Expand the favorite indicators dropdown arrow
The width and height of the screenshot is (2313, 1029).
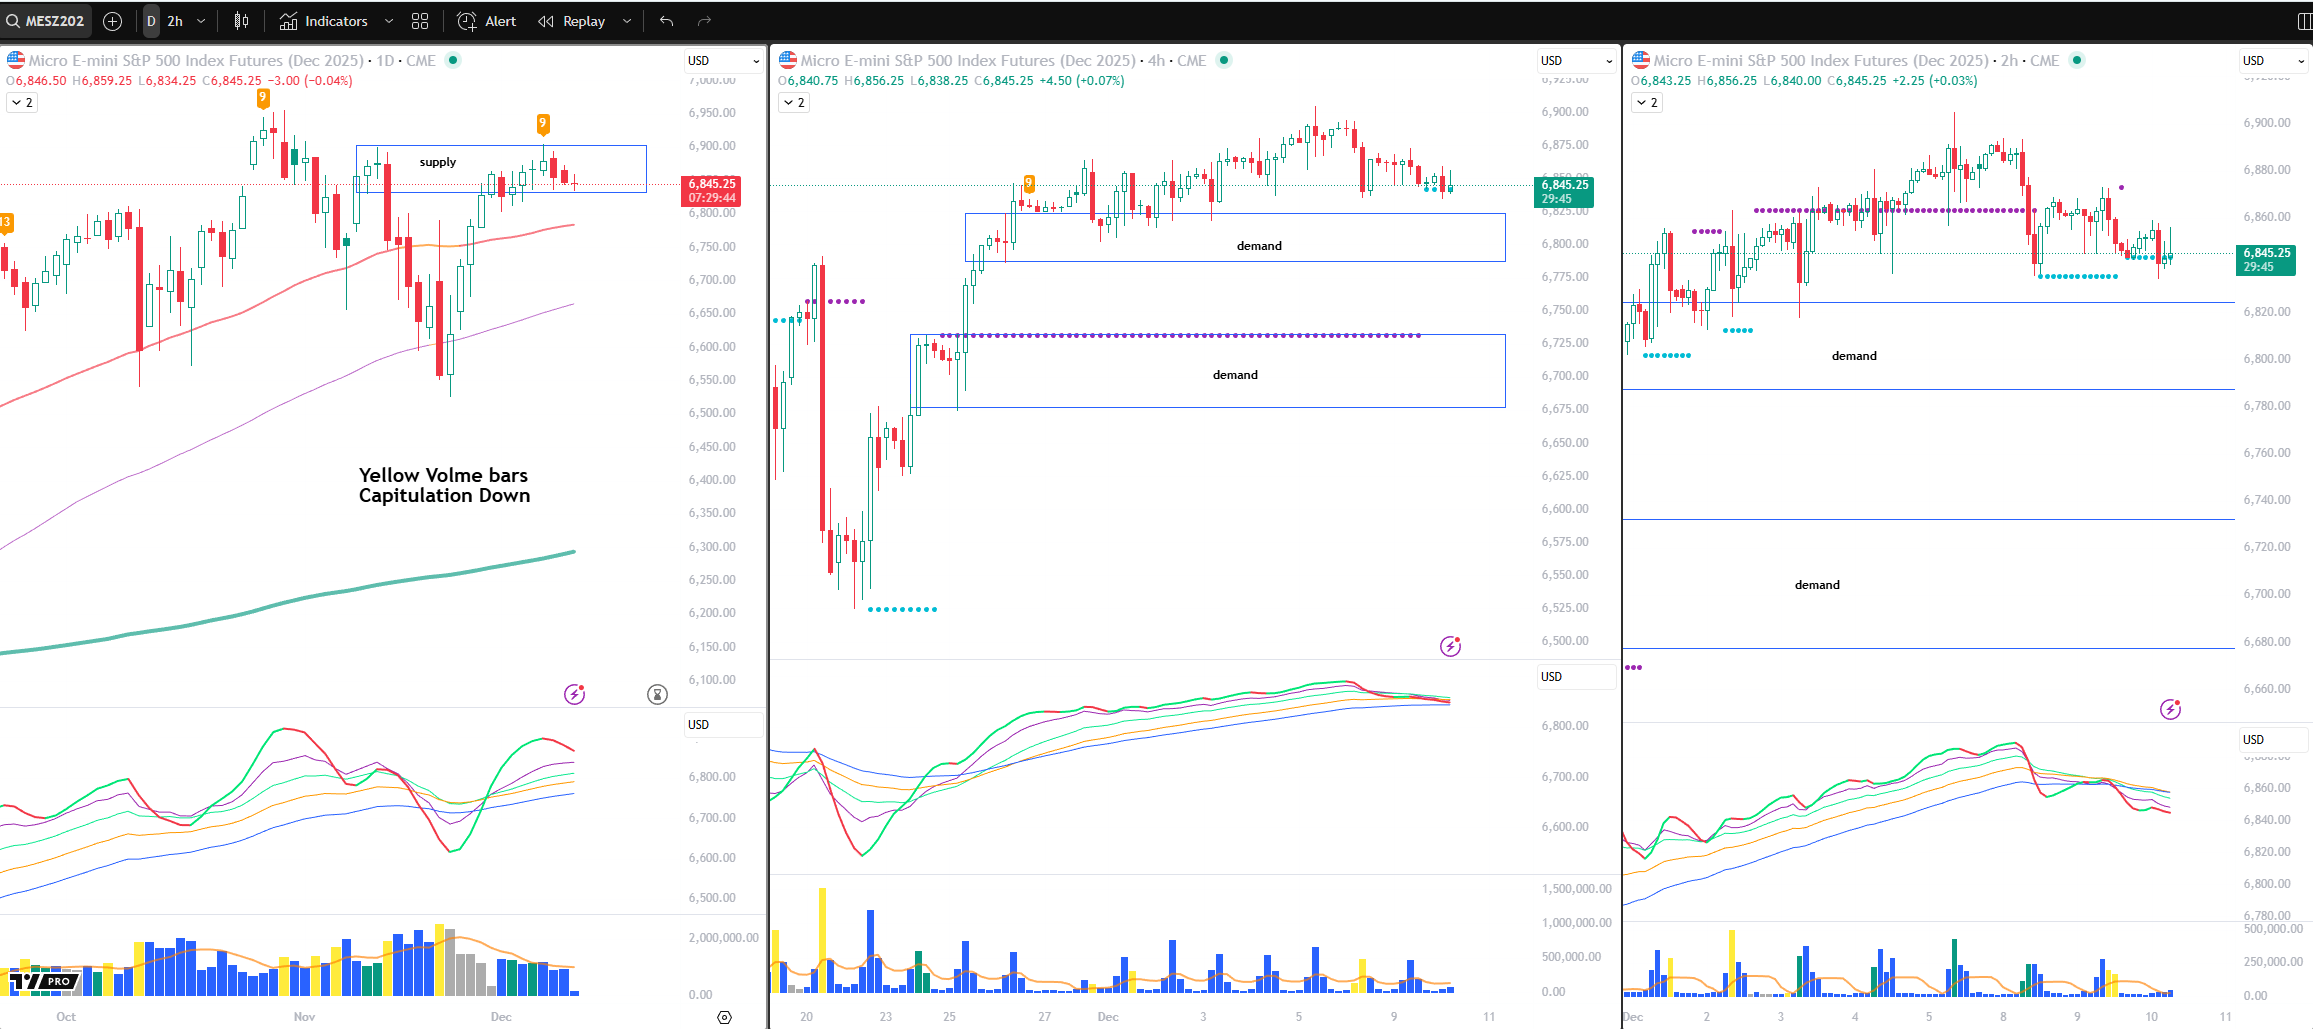[x=389, y=21]
